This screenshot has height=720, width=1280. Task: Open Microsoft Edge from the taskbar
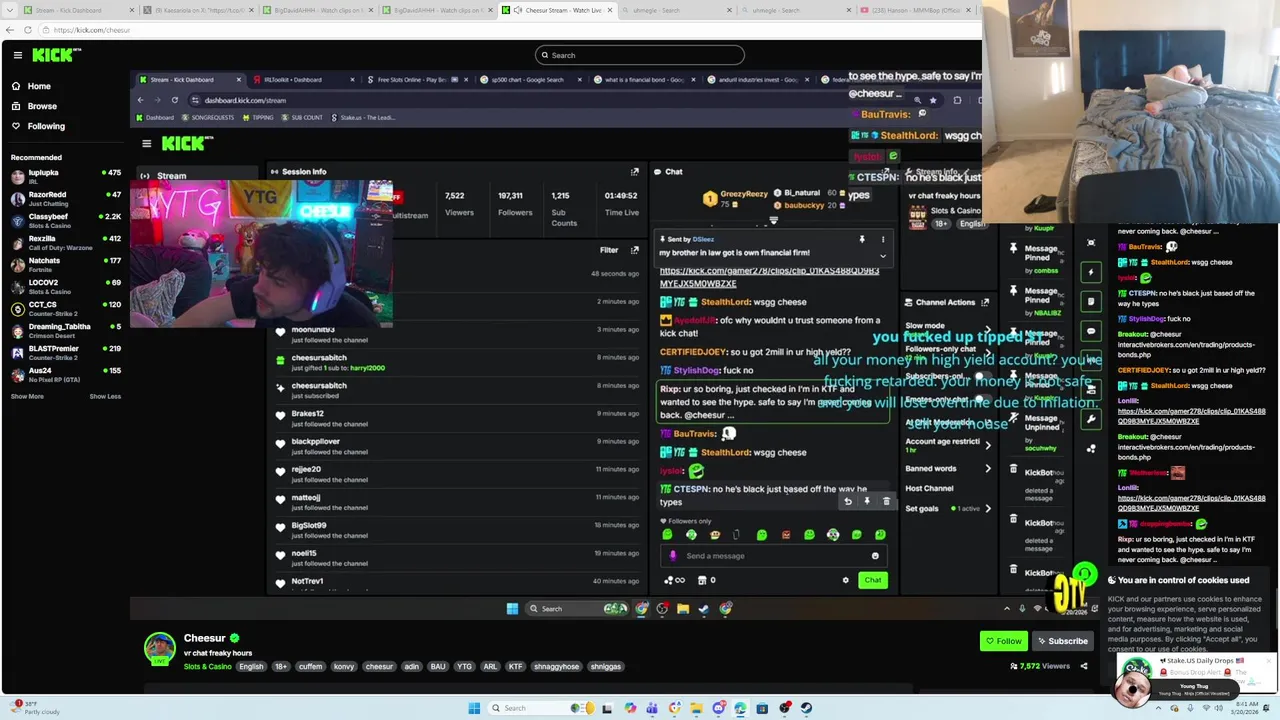click(740, 708)
